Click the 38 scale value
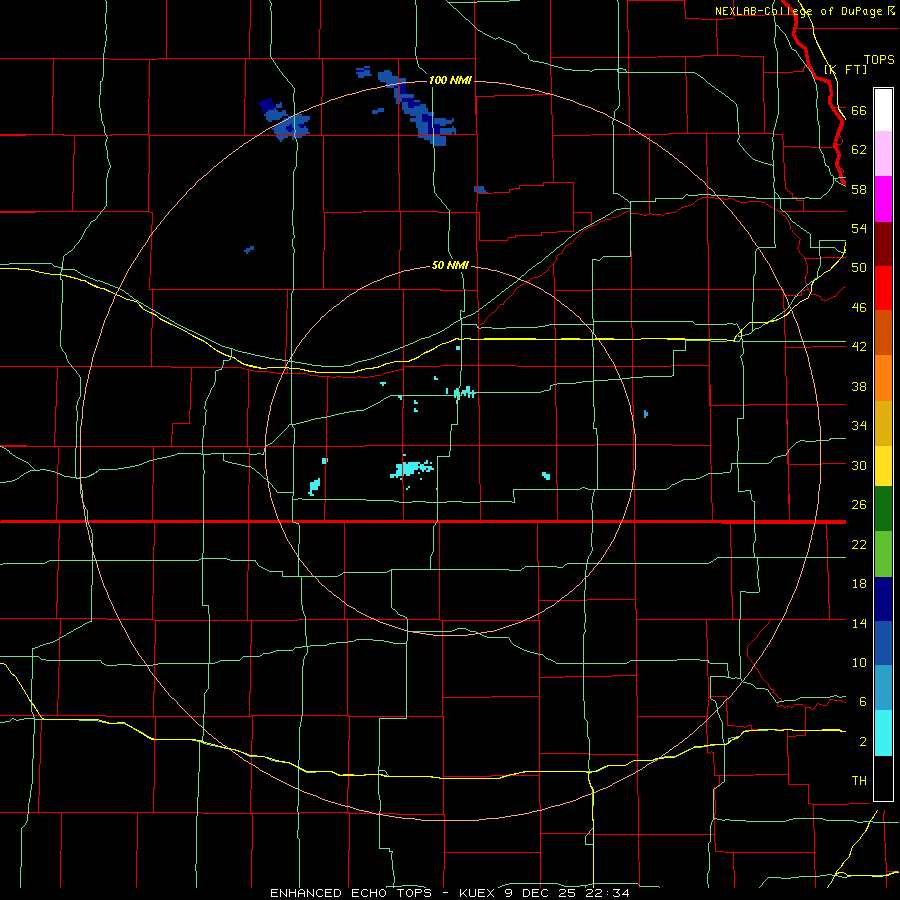 [859, 386]
